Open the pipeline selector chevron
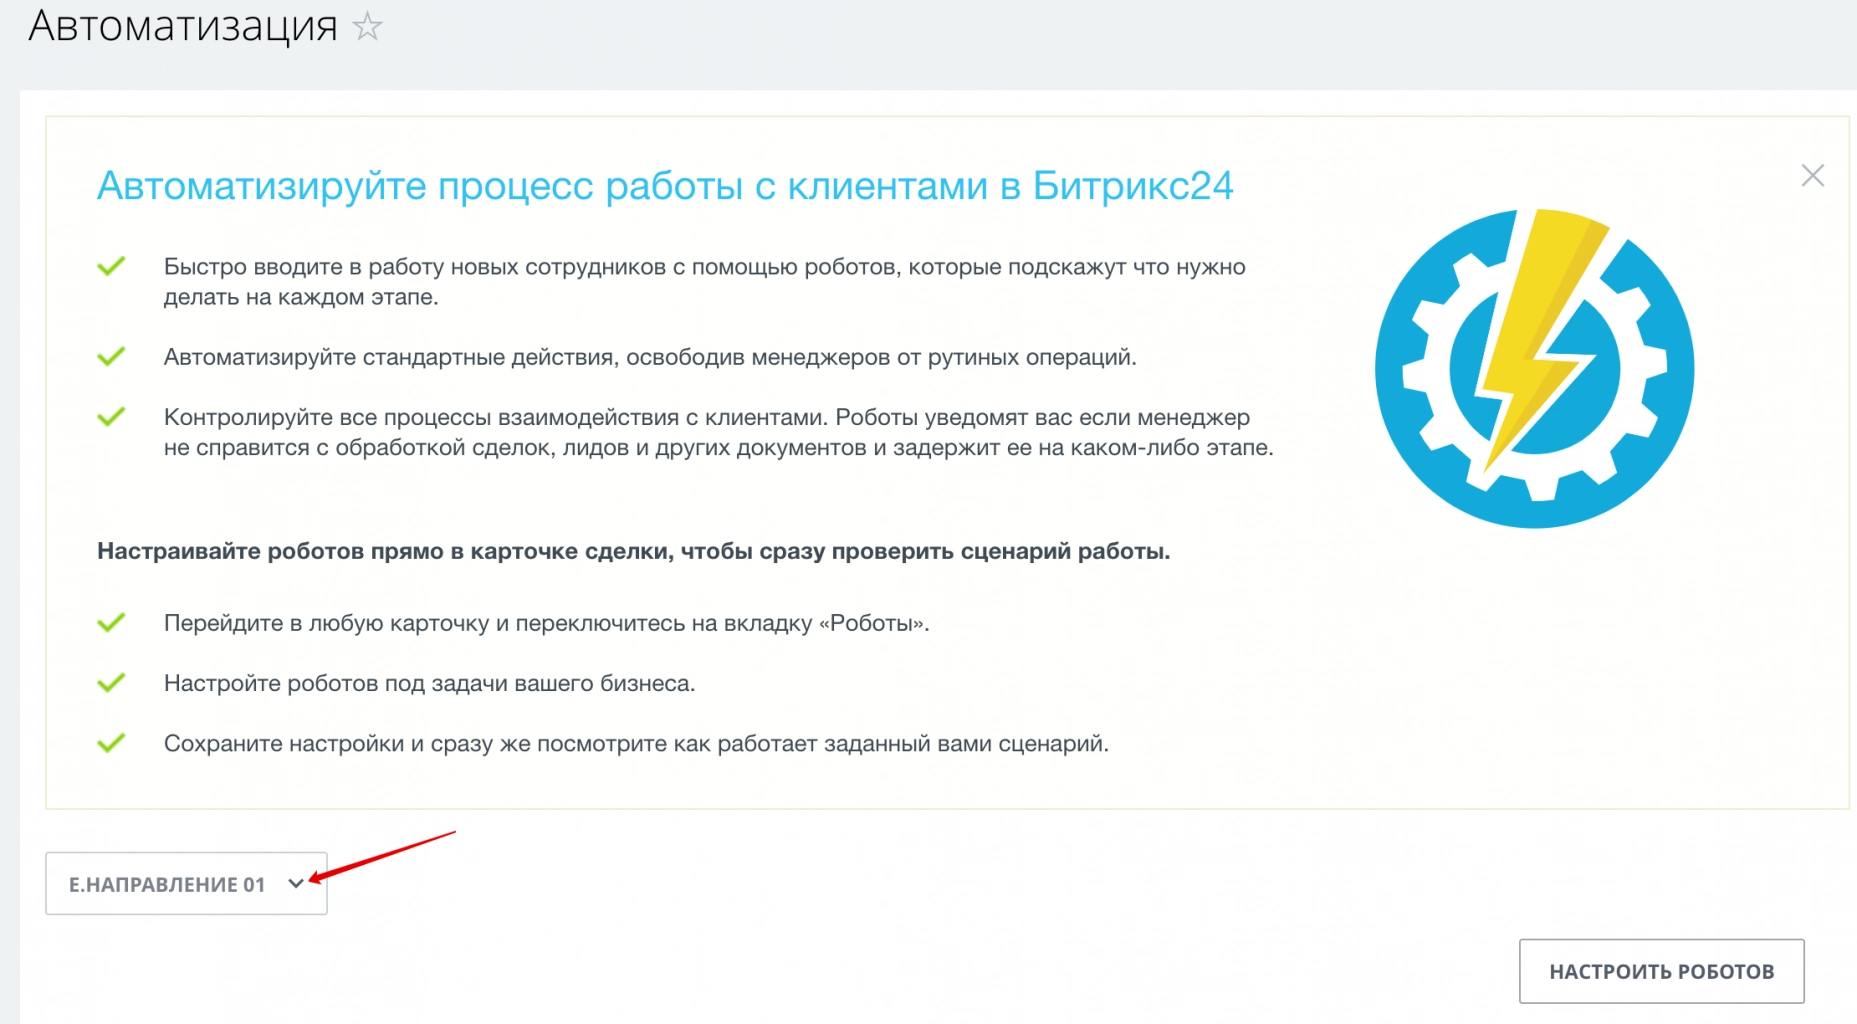1857x1024 pixels. (x=296, y=884)
